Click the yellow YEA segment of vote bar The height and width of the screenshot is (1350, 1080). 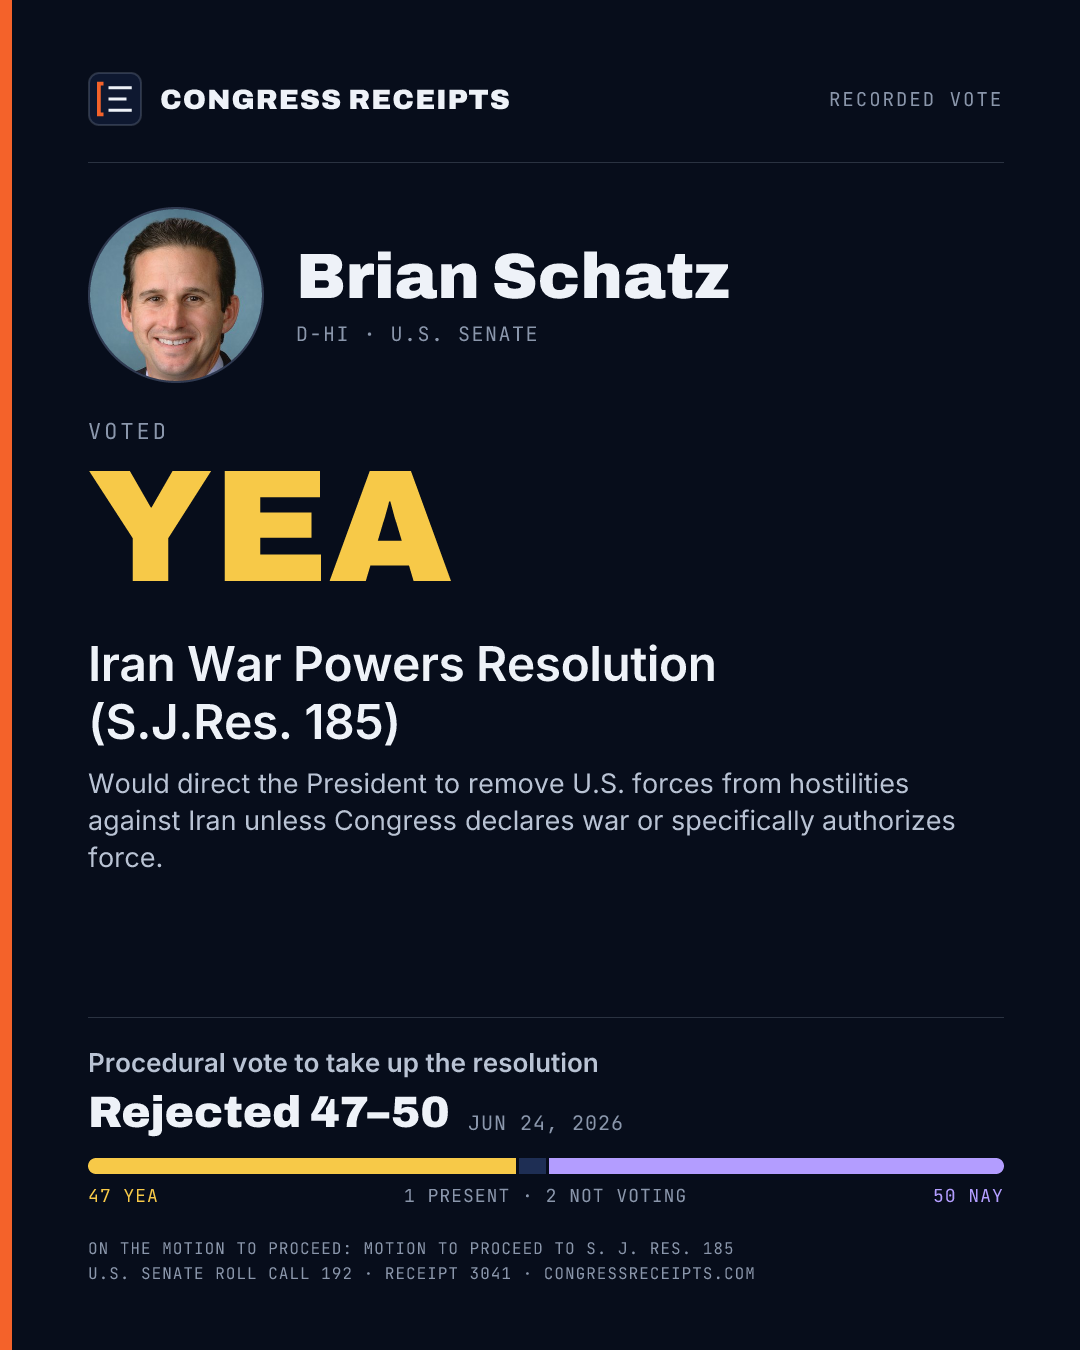coord(302,1166)
